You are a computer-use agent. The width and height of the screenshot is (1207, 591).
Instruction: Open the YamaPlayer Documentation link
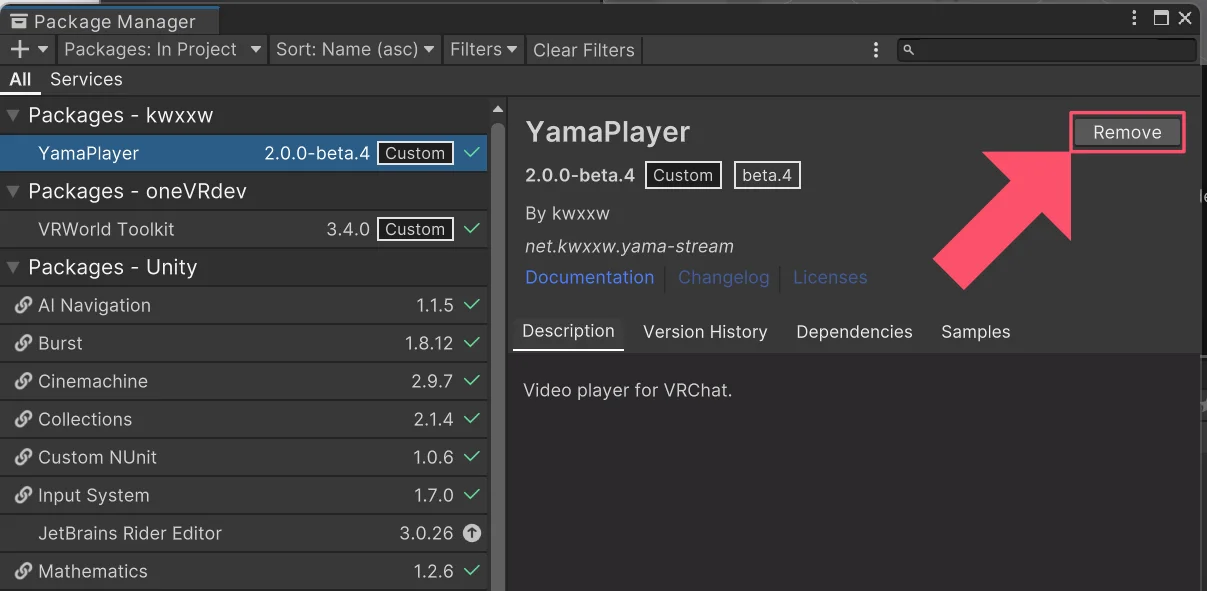pyautogui.click(x=589, y=277)
